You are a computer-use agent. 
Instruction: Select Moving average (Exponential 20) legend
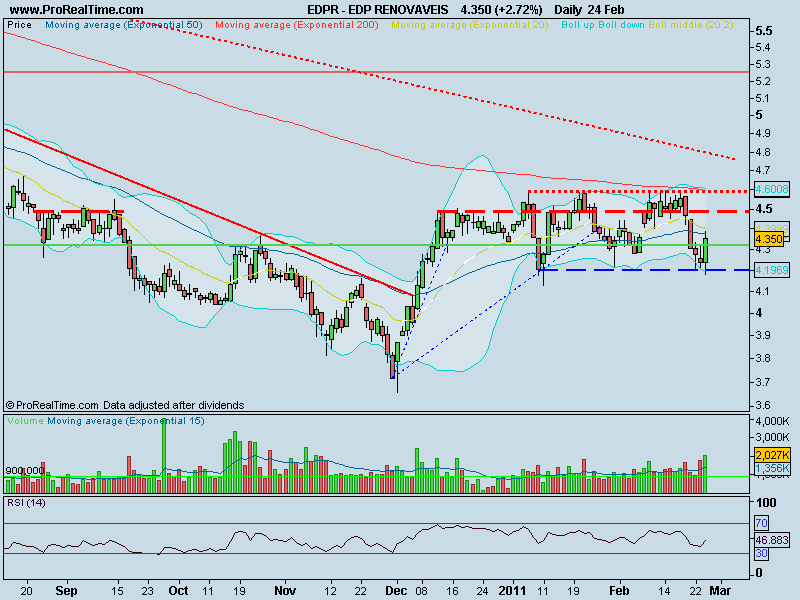pos(470,24)
